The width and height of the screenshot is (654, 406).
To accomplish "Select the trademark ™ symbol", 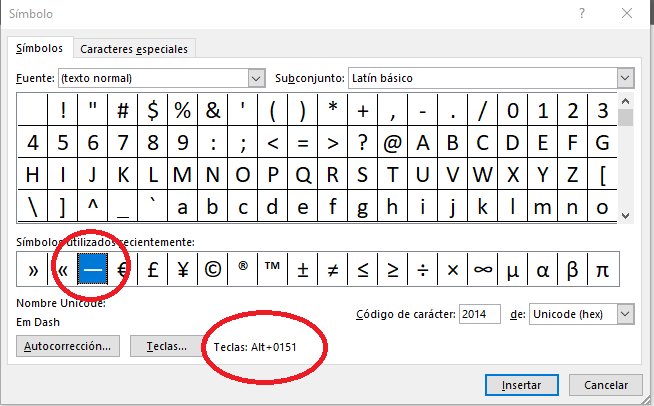I will coord(272,269).
